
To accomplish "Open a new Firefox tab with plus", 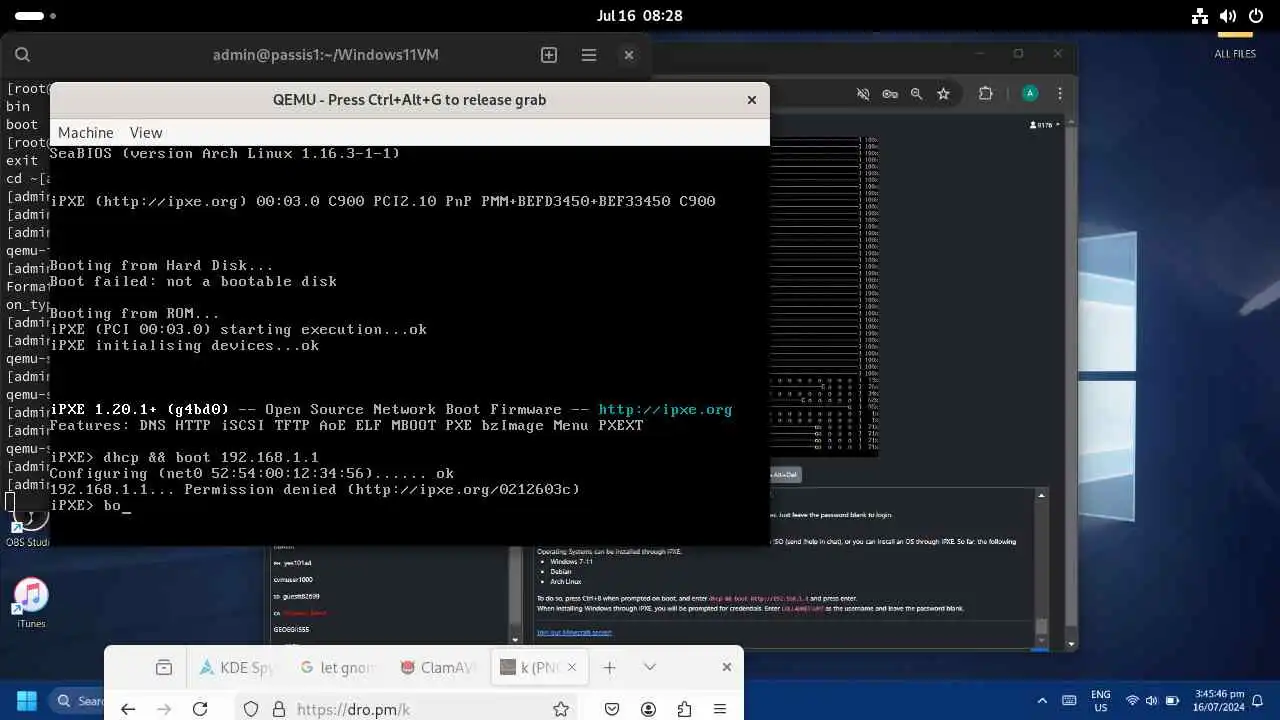I will coord(609,667).
